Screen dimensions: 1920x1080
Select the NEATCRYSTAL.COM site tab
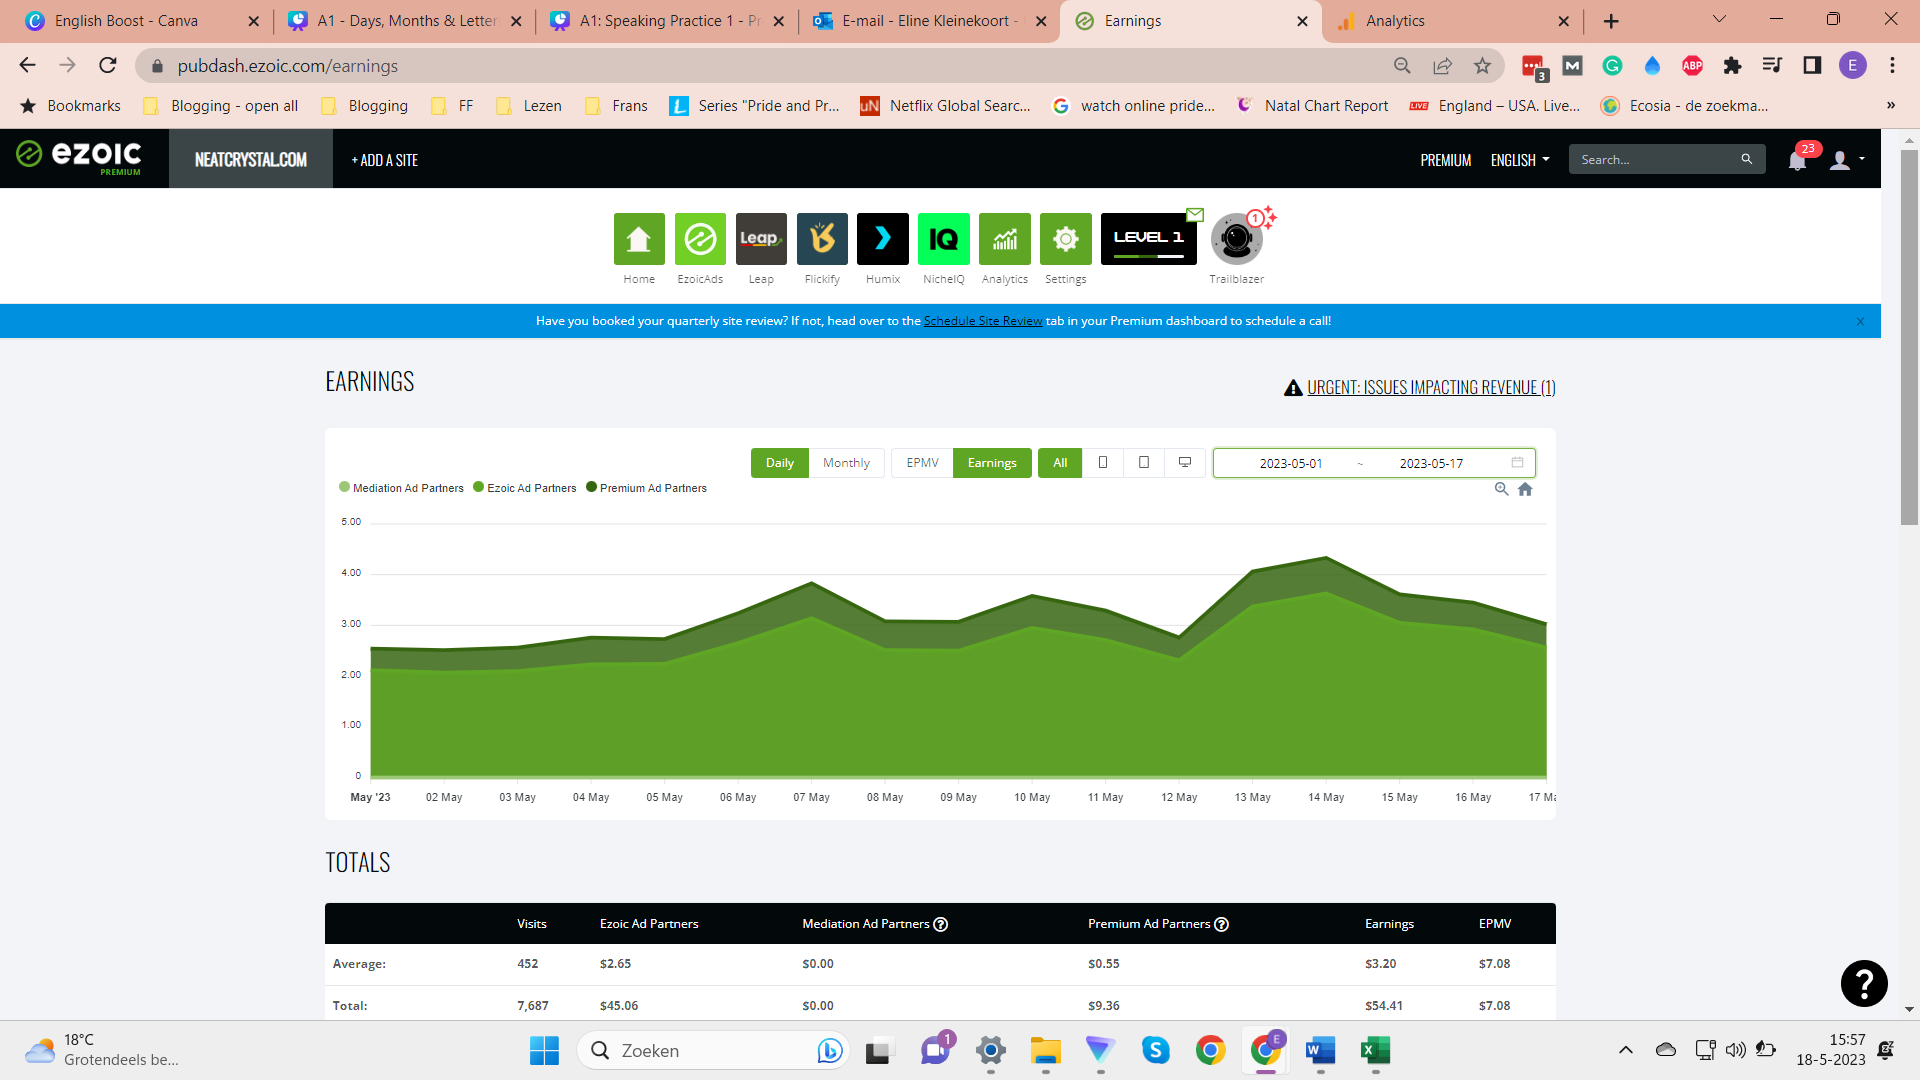(251, 160)
